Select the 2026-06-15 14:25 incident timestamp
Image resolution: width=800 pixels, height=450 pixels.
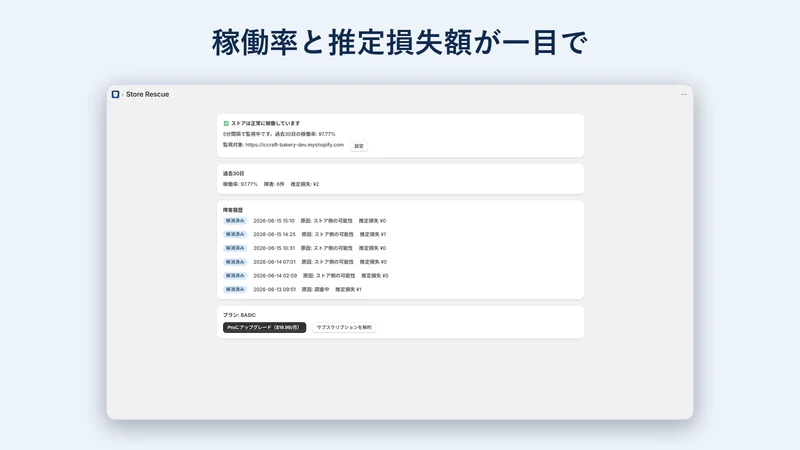(274, 235)
